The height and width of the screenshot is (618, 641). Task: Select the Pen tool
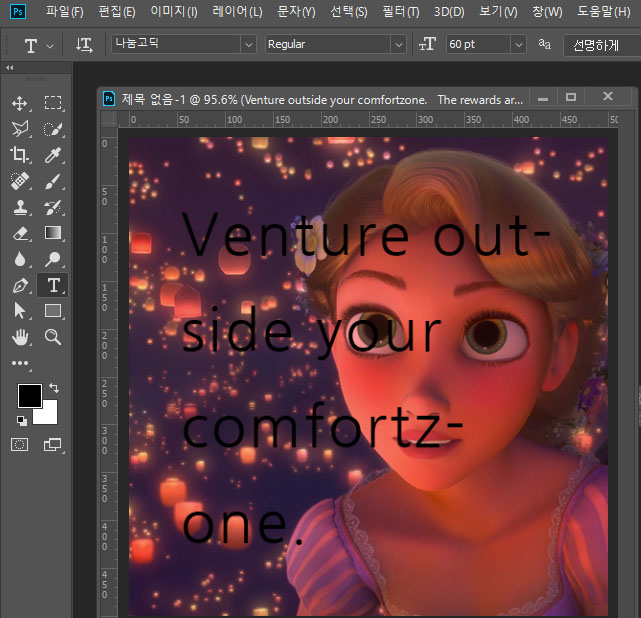click(20, 285)
